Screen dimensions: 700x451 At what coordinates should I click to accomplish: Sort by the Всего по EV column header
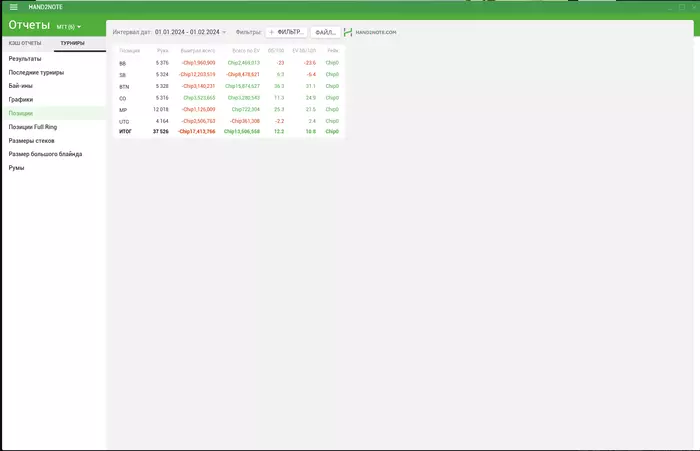coord(246,51)
